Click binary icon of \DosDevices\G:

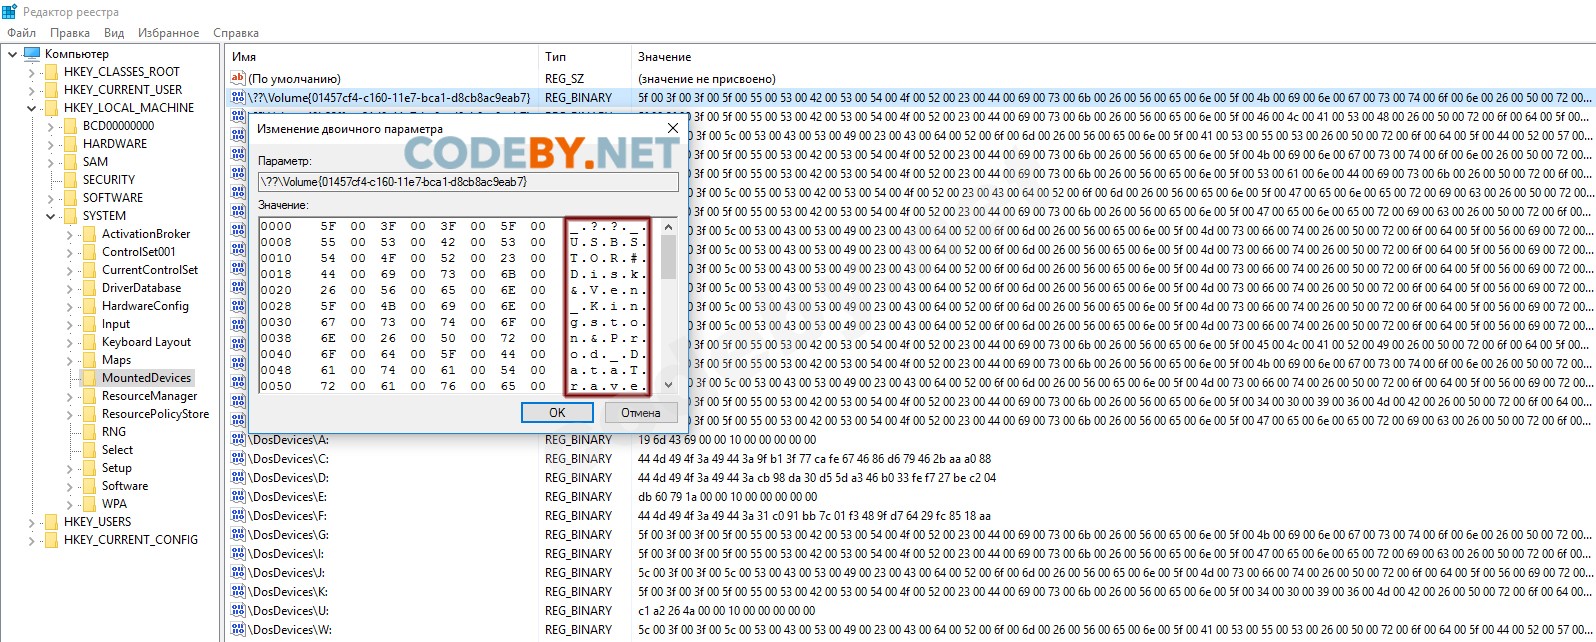[238, 535]
